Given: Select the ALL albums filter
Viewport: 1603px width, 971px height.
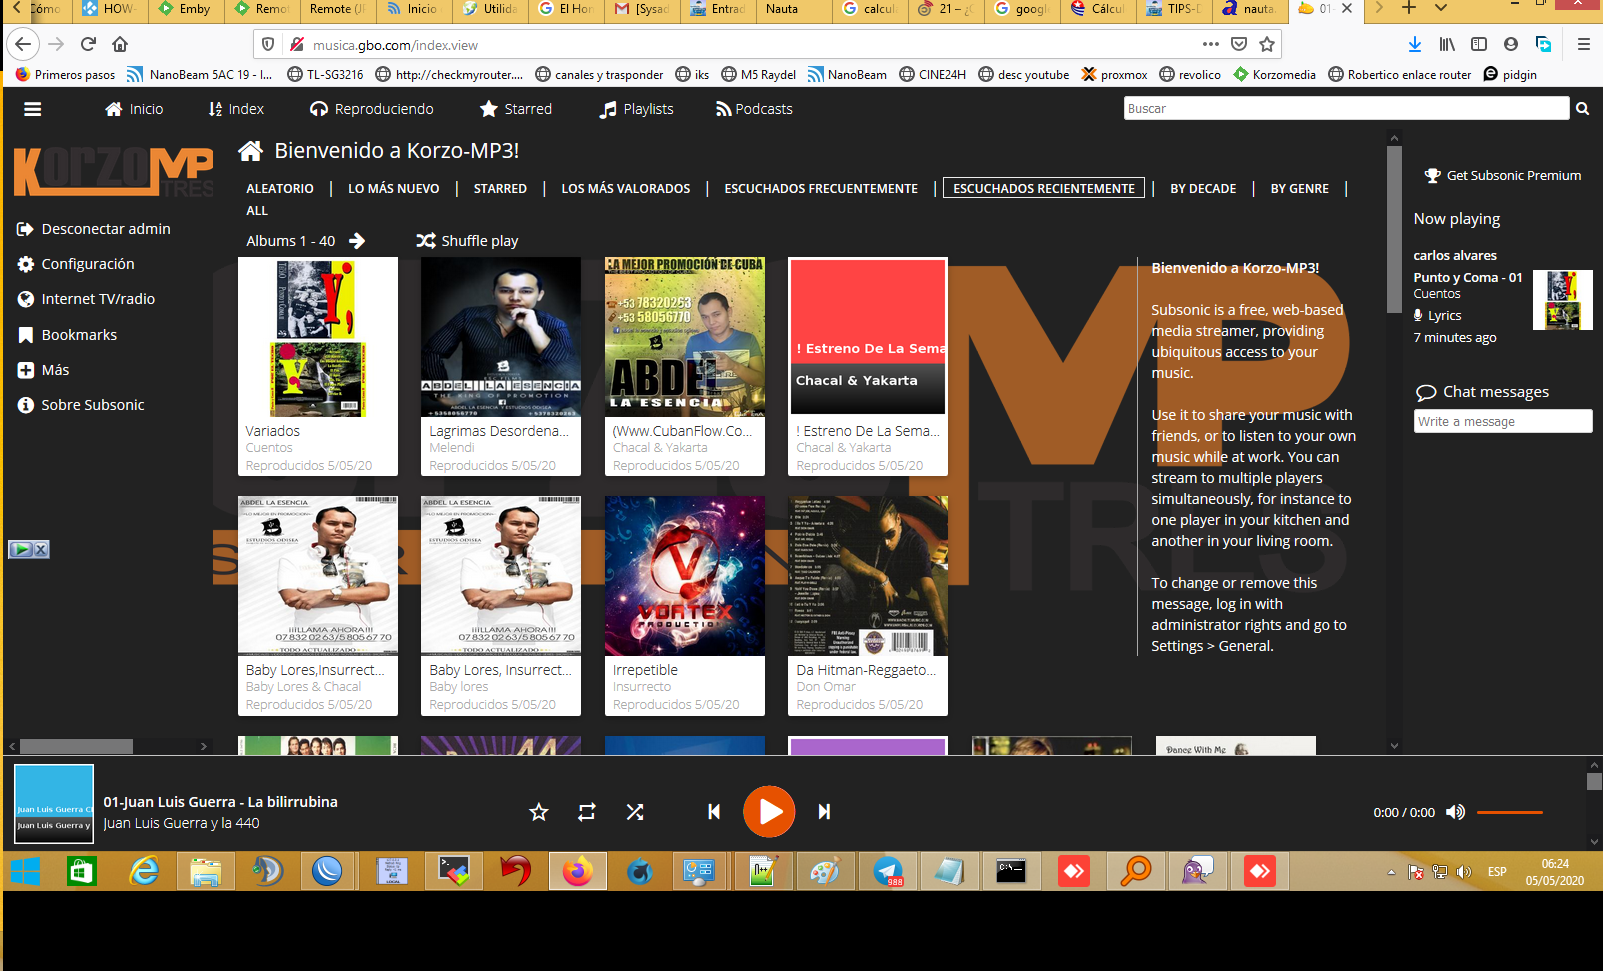Looking at the screenshot, I should pyautogui.click(x=257, y=211).
